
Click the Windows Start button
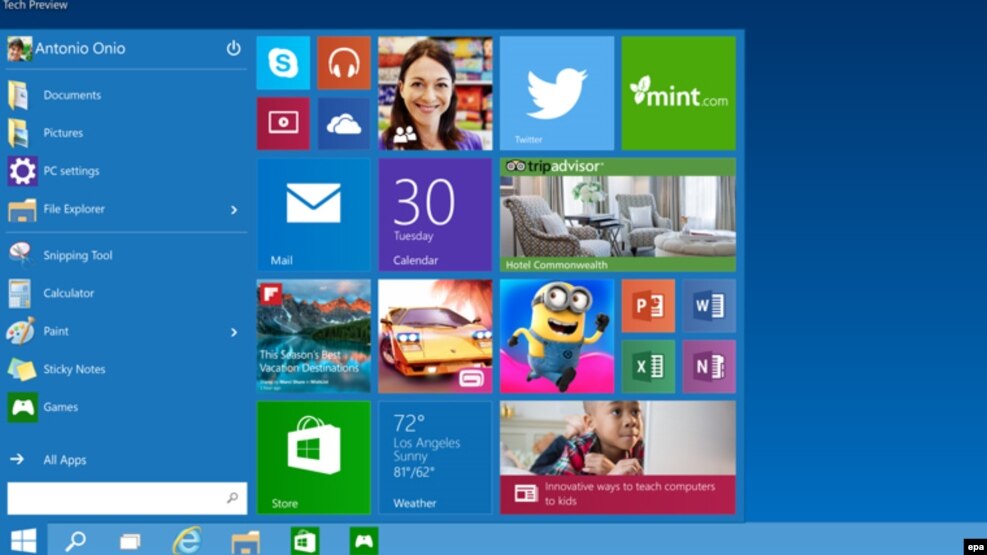coord(23,540)
